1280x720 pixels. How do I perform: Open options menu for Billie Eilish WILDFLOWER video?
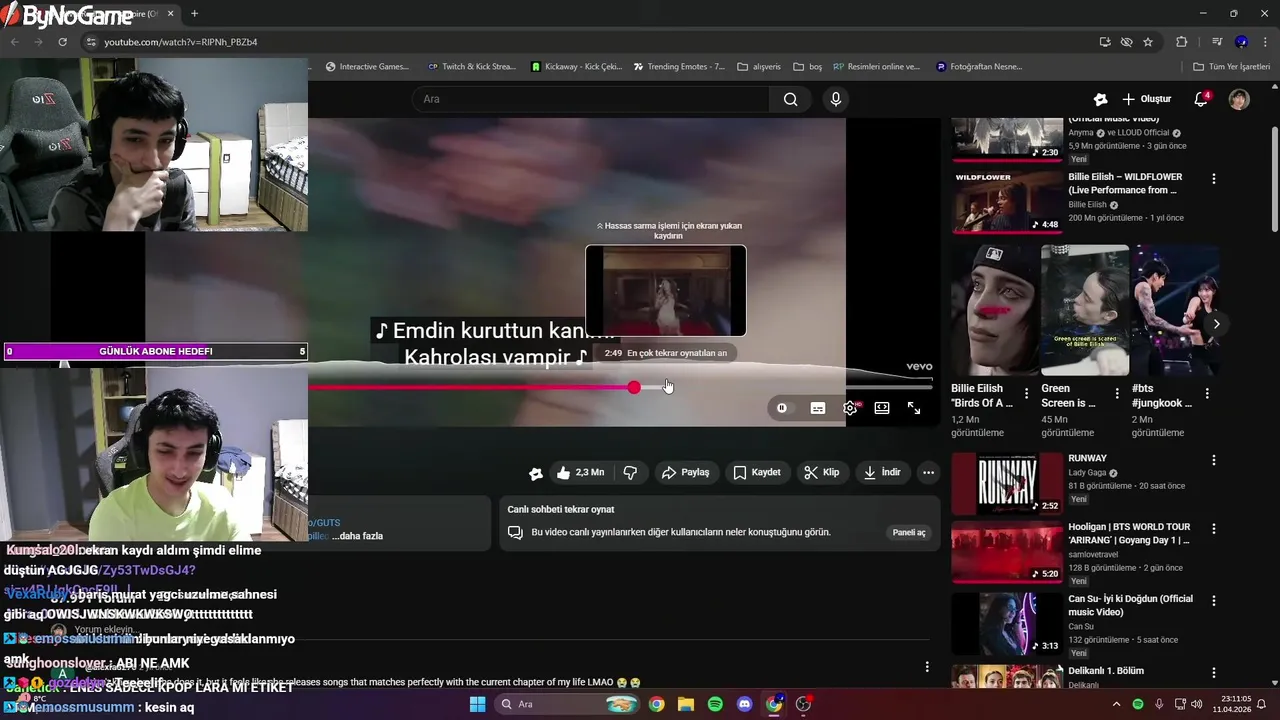click(x=1214, y=179)
